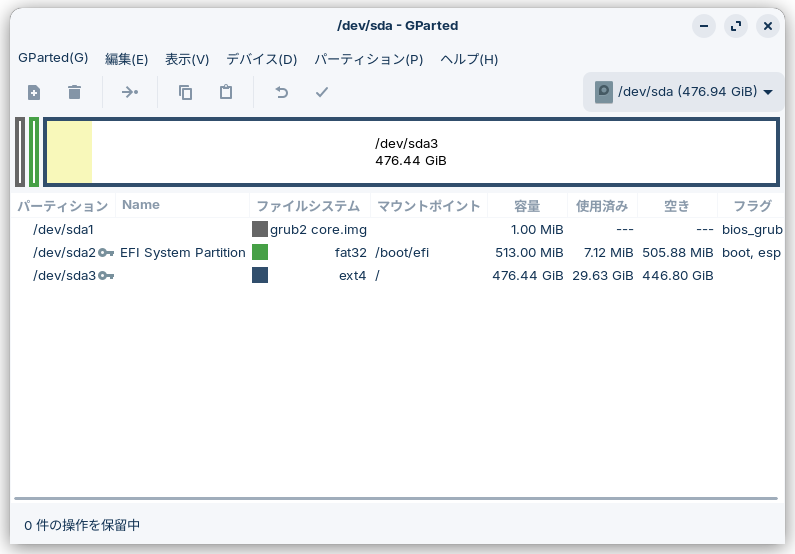795x554 pixels.
Task: Click the gray grub2 core.img color swatch
Action: pyautogui.click(x=260, y=229)
